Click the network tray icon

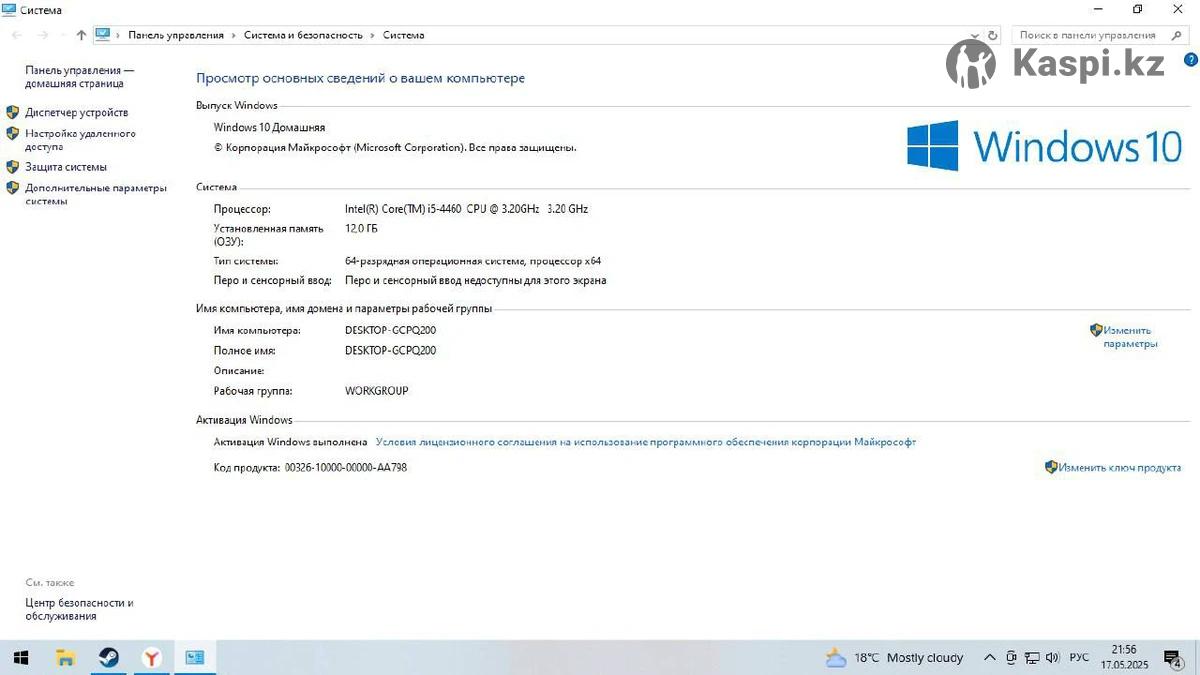pyautogui.click(x=1032, y=658)
